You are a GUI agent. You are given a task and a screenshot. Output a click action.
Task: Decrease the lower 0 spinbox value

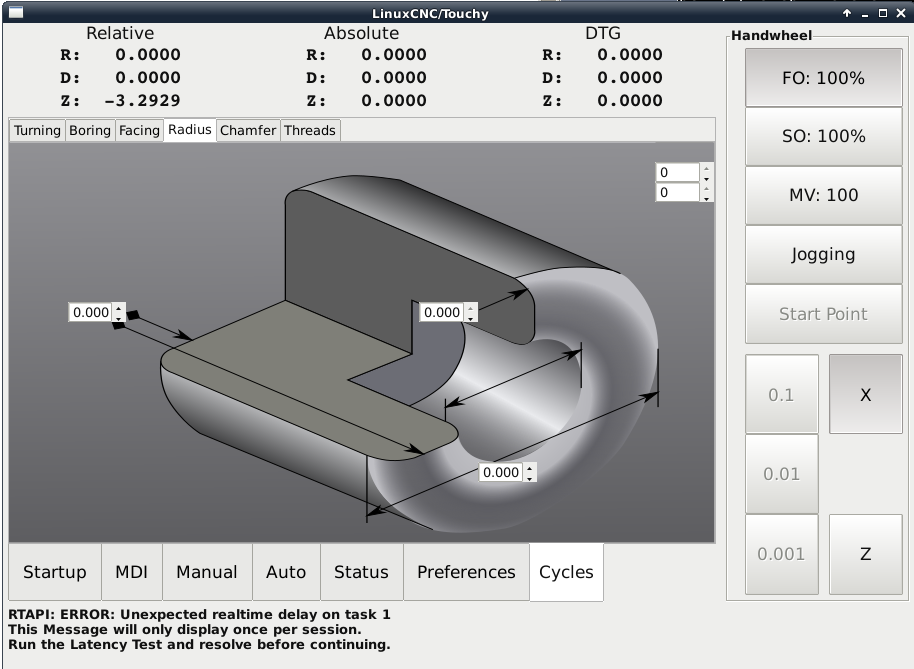click(706, 198)
